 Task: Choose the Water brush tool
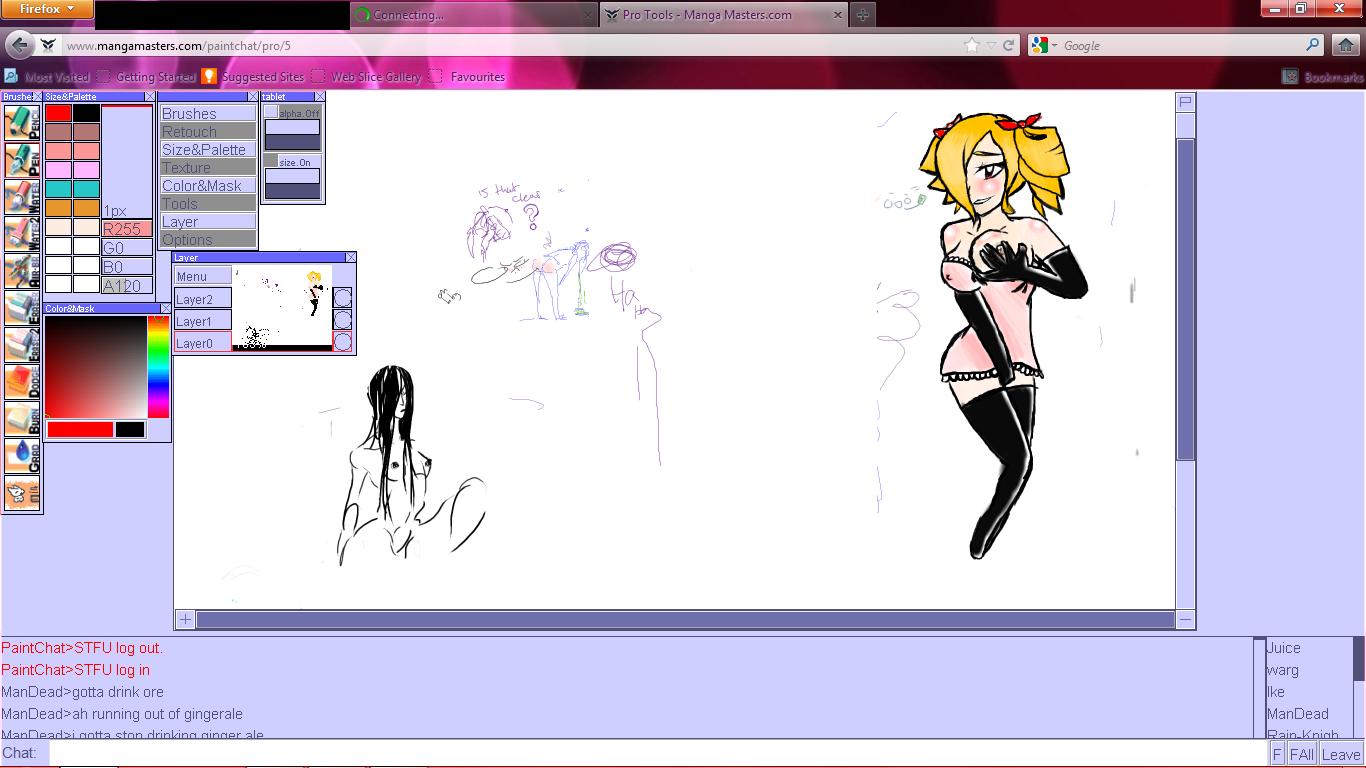click(21, 197)
